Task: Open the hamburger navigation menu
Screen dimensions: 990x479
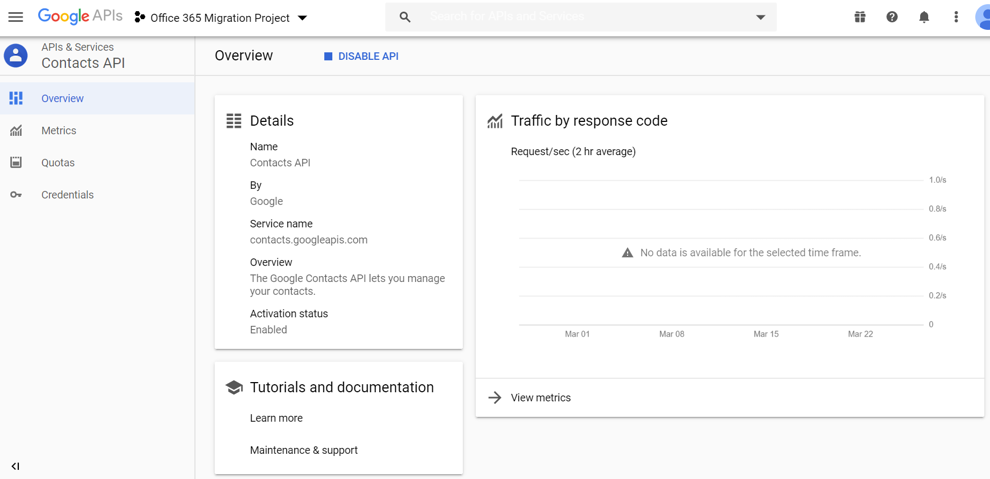Action: point(16,17)
